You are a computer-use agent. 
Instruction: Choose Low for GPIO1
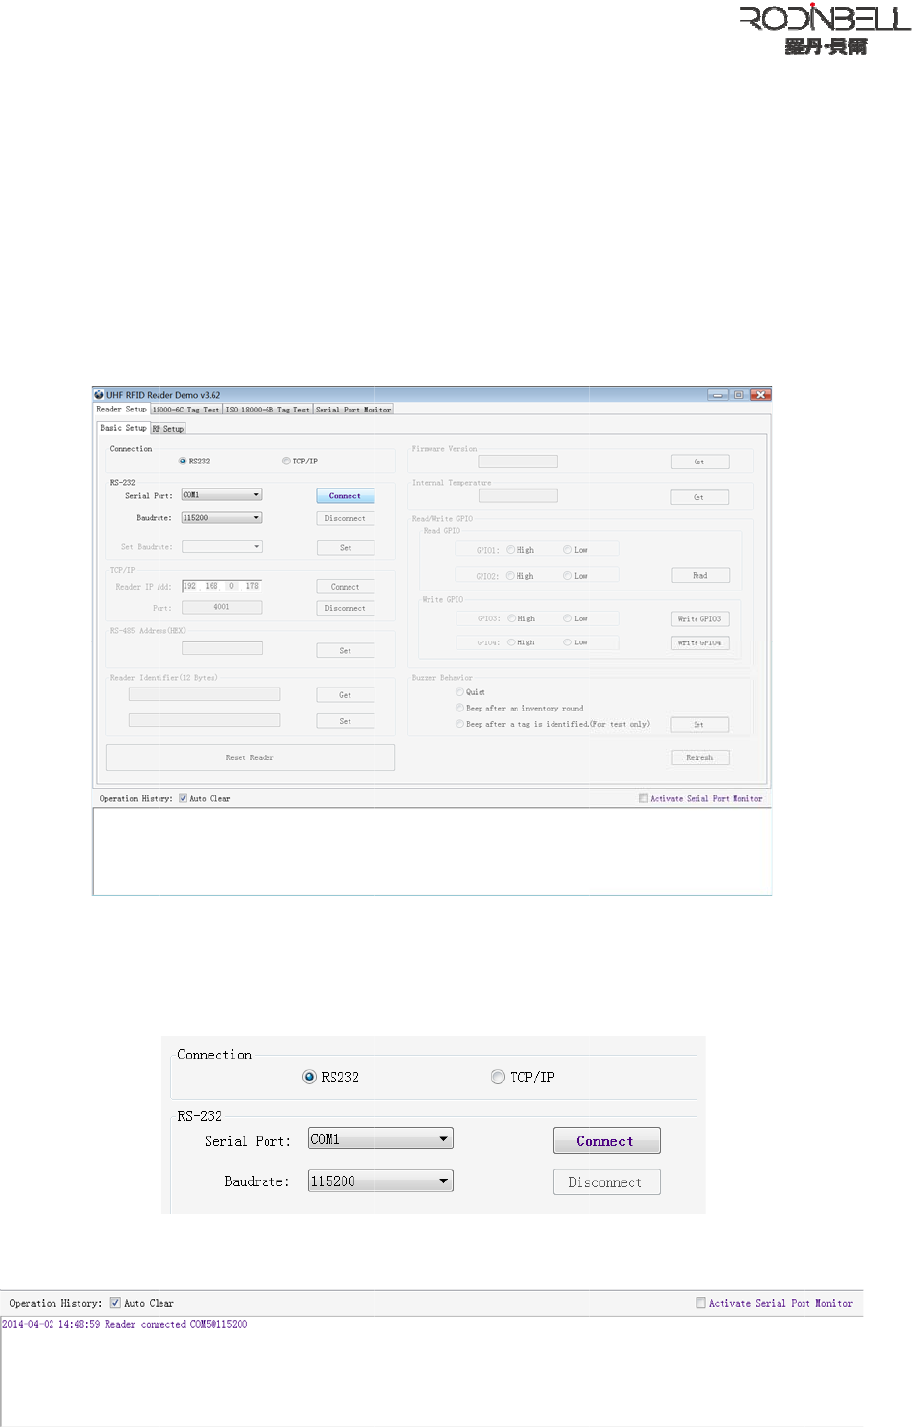pos(567,550)
